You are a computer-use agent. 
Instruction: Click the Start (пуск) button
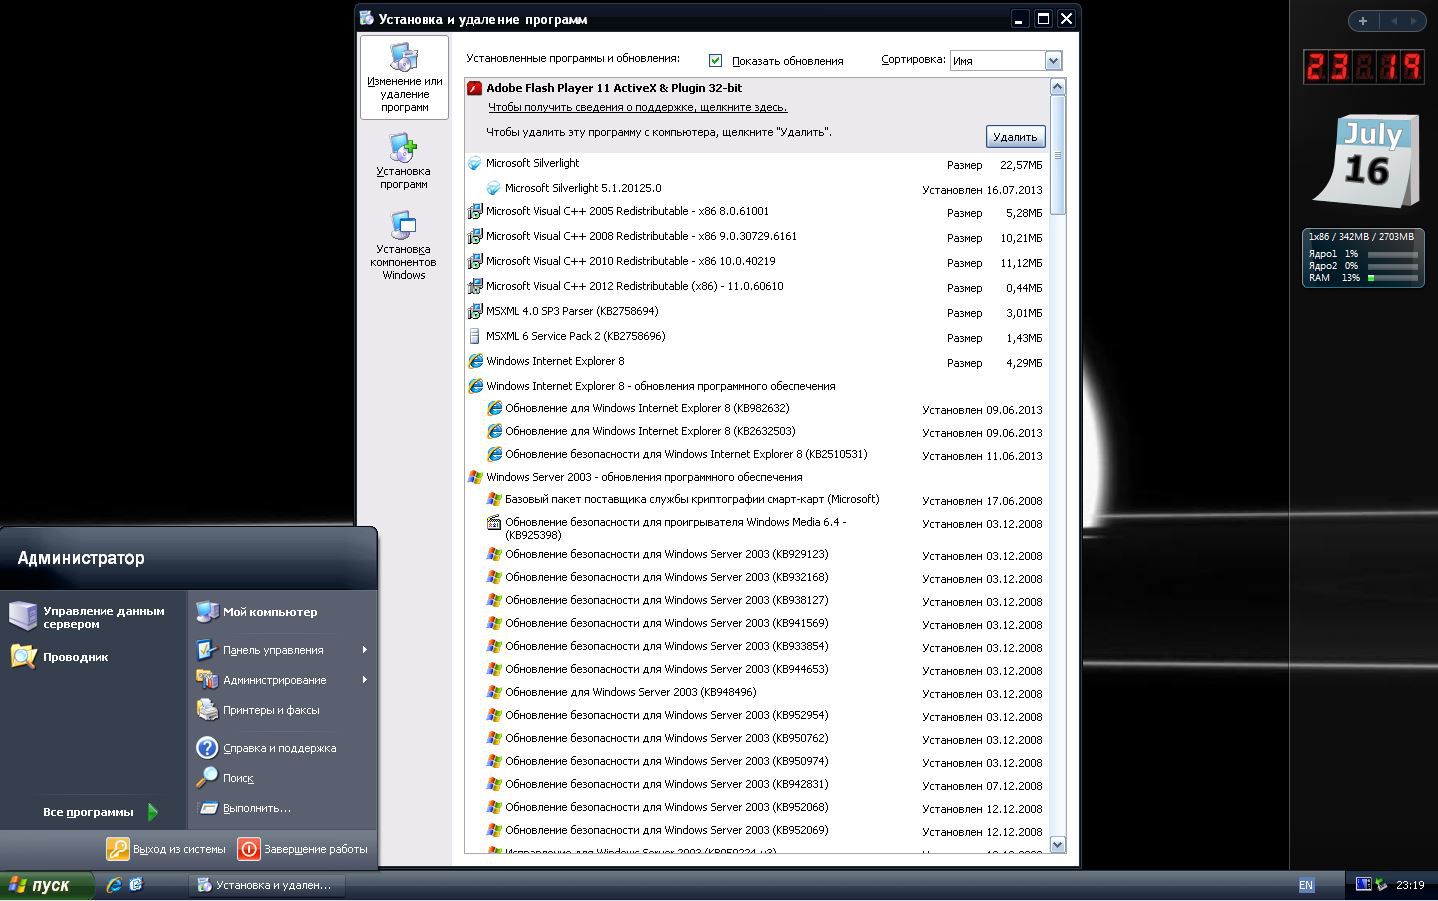pos(47,885)
